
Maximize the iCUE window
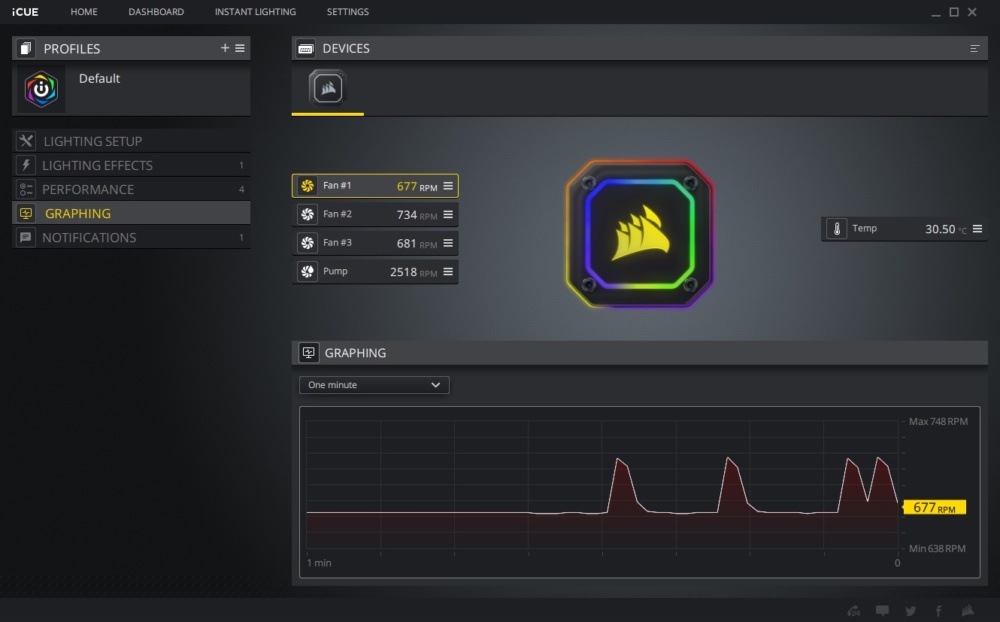point(954,11)
